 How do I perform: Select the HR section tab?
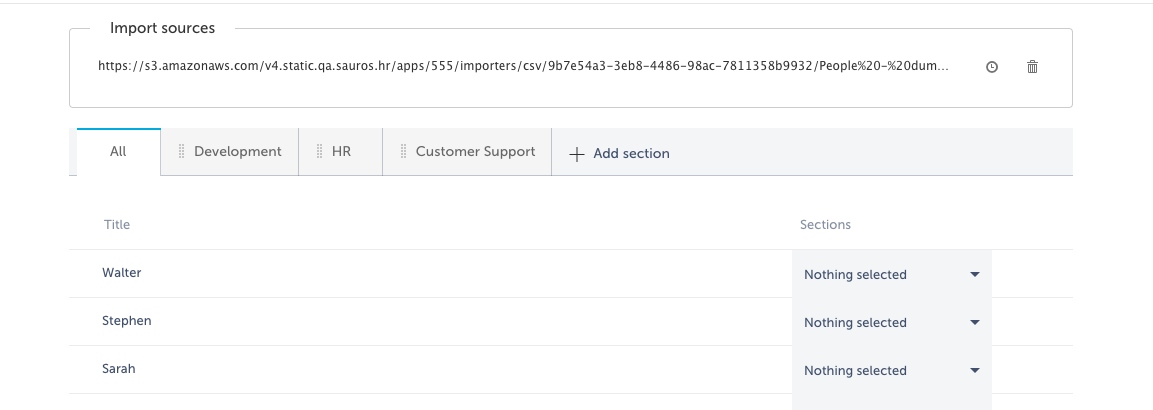click(x=341, y=152)
